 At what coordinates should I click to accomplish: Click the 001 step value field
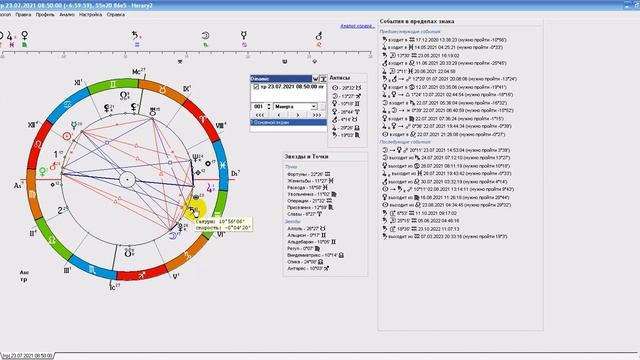[258, 107]
